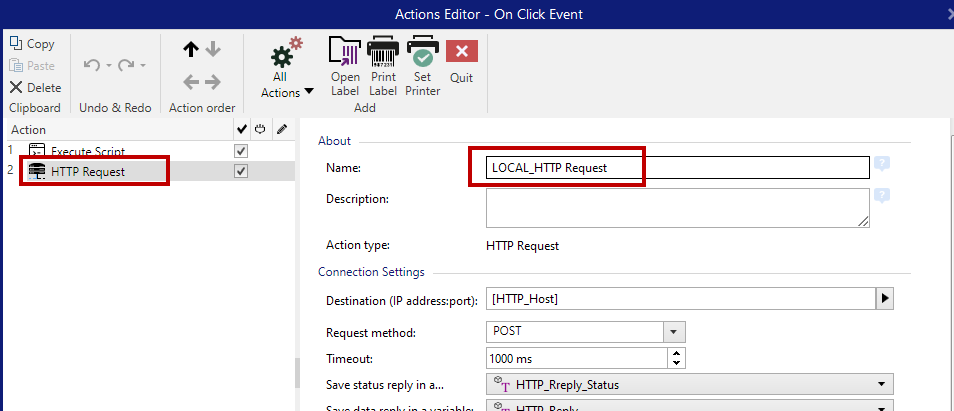The height and width of the screenshot is (411, 954).
Task: Open the HTTP_Rreply_Status variable dropdown
Action: 881,384
